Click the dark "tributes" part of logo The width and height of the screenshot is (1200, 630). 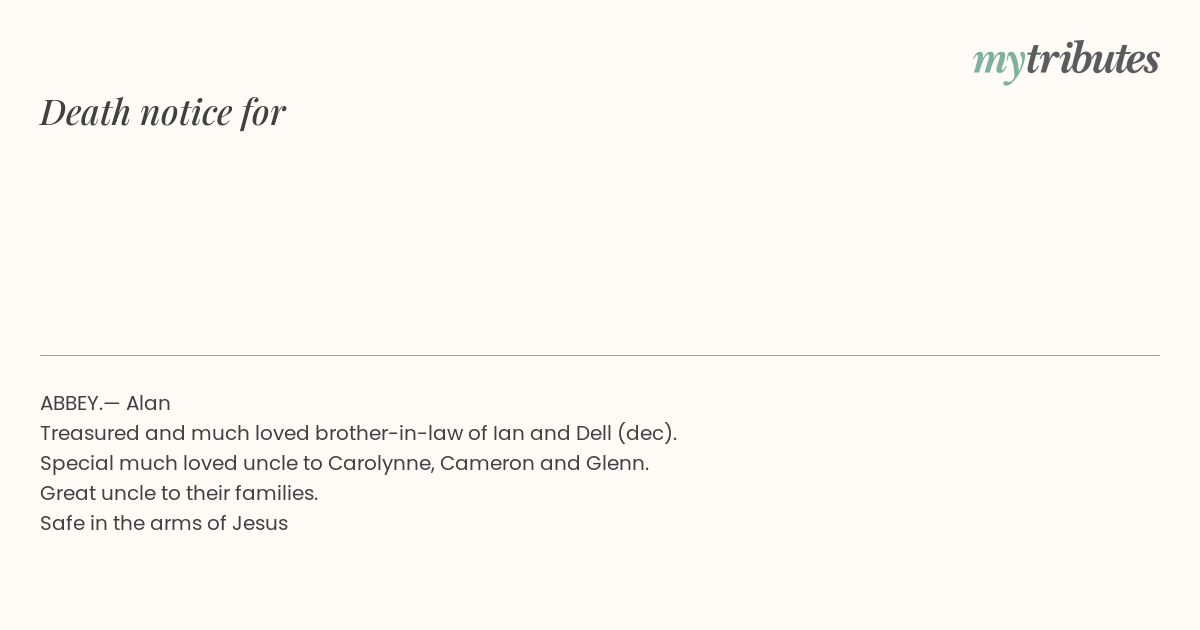(x=1093, y=58)
